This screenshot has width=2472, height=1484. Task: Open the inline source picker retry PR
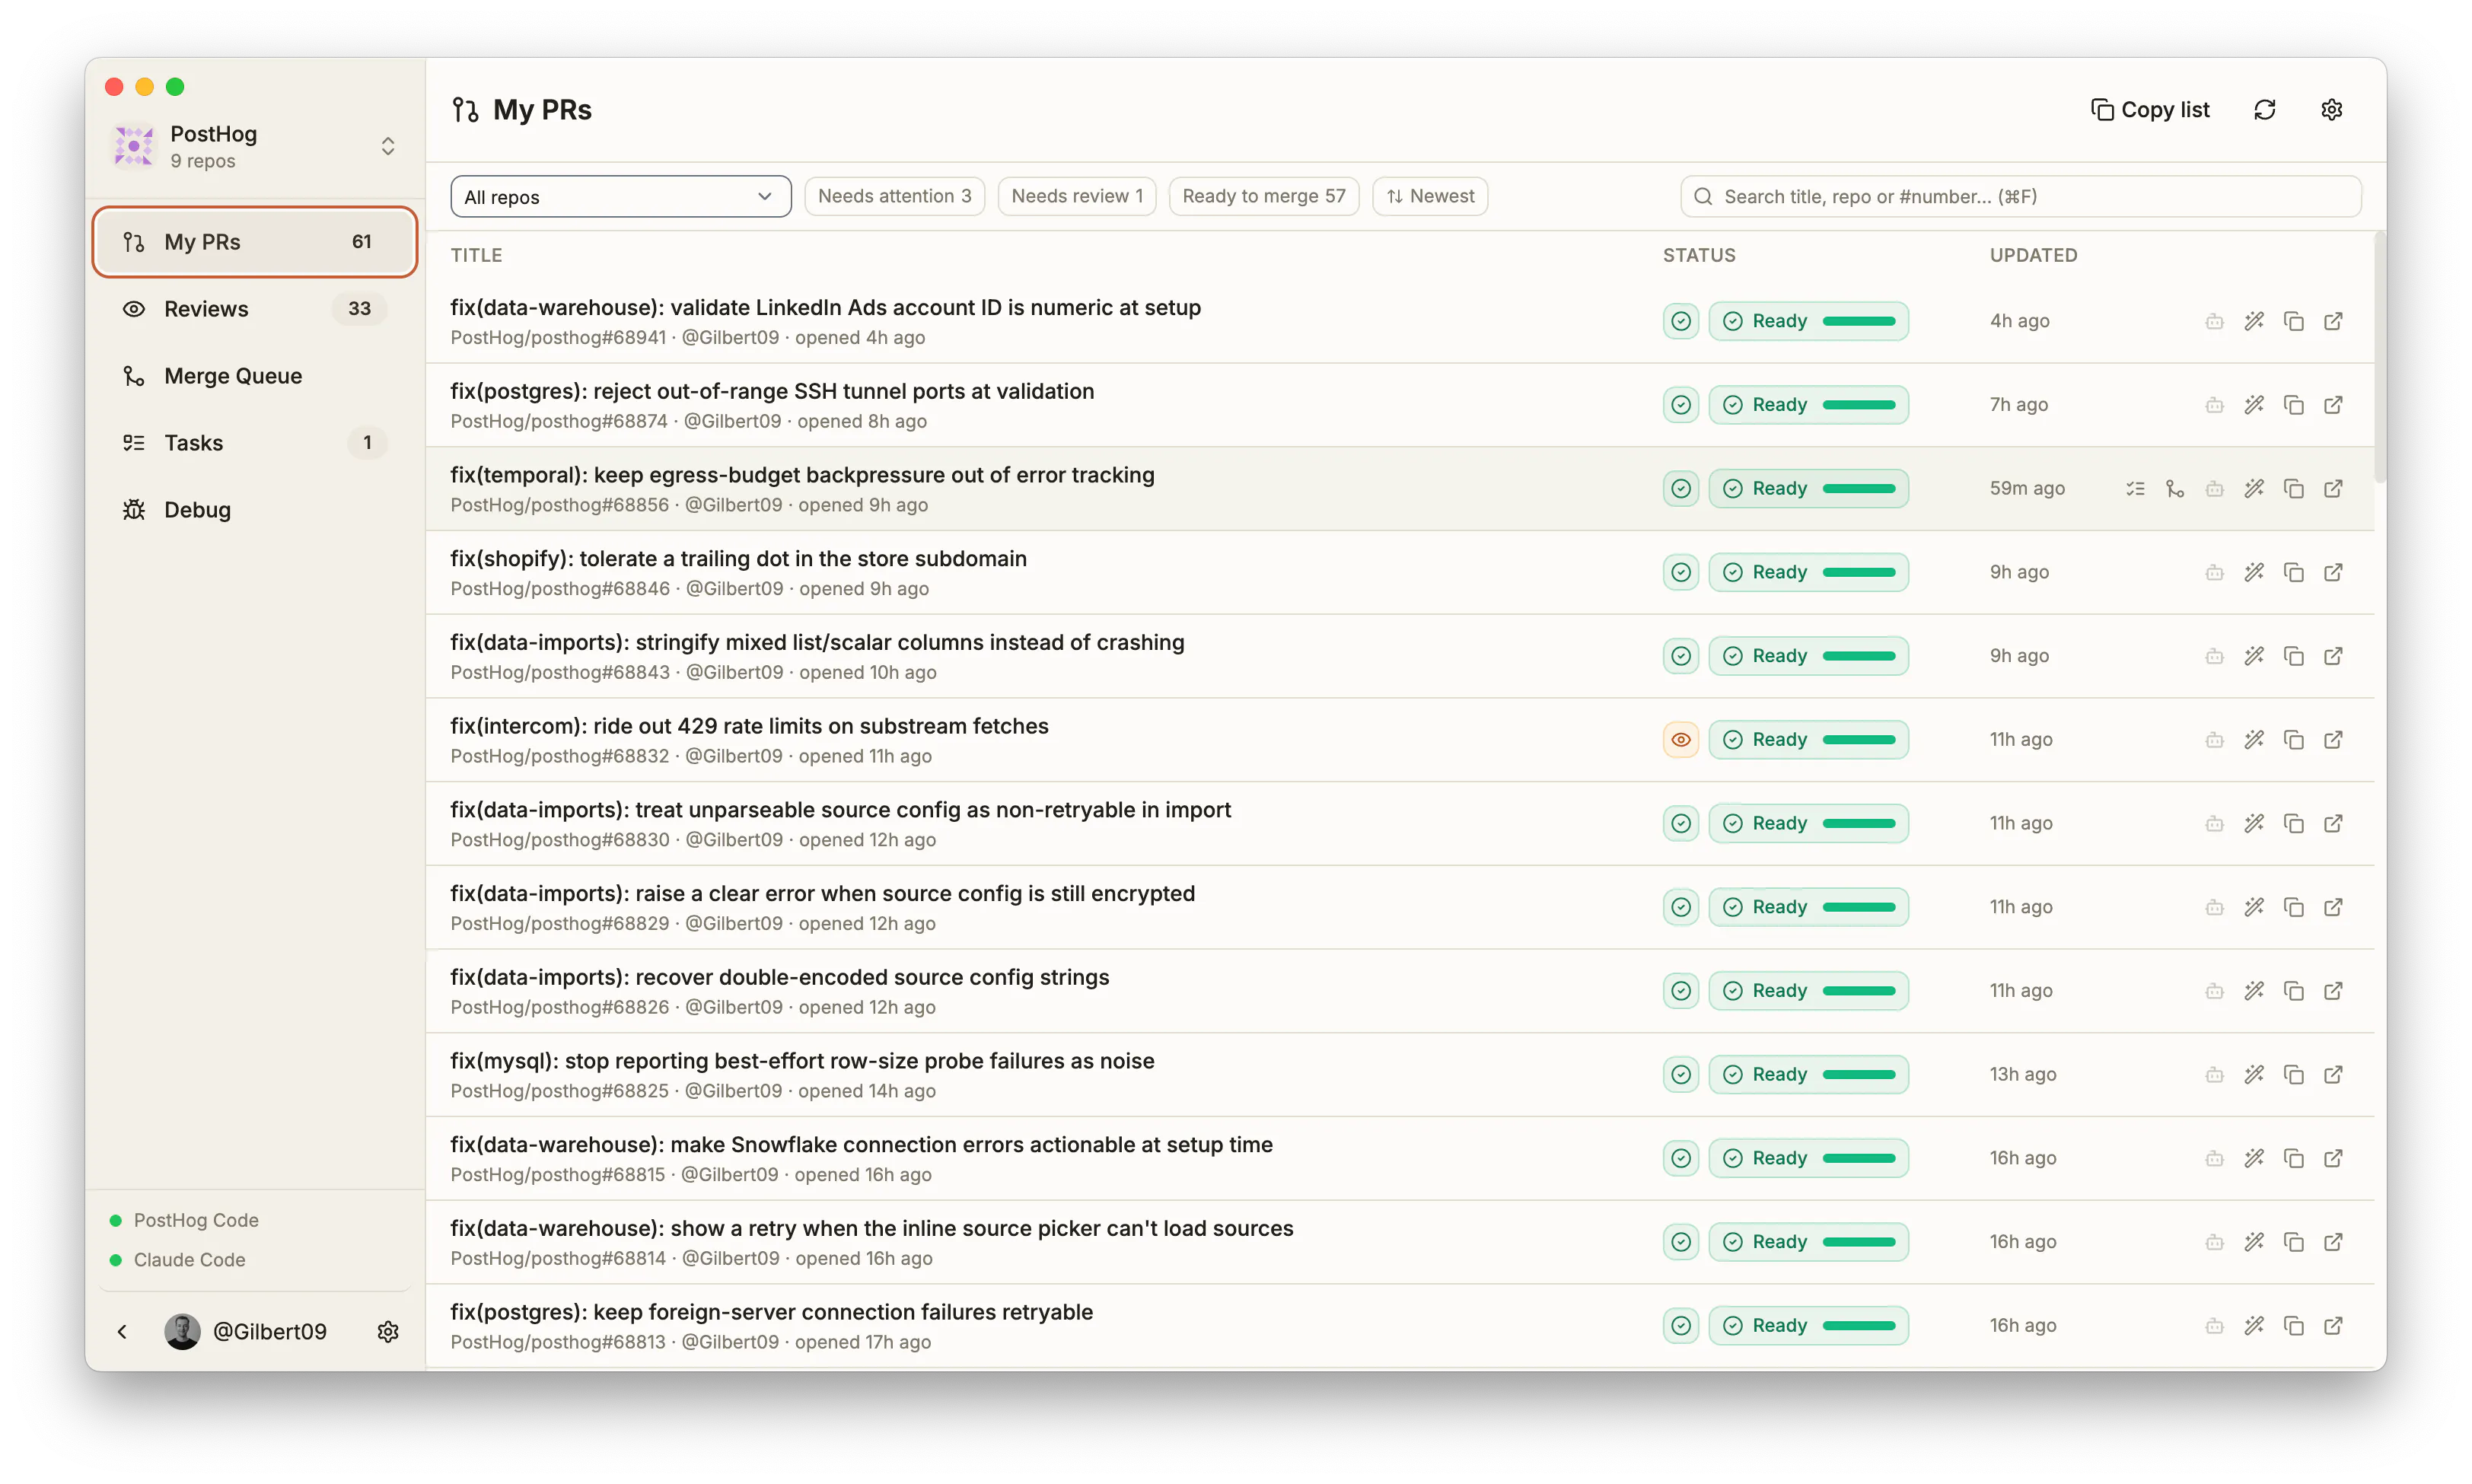(871, 1228)
